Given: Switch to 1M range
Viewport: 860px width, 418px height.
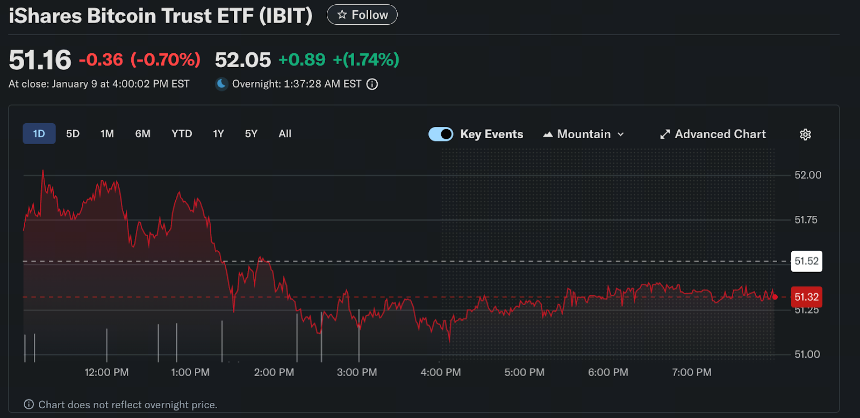Looking at the screenshot, I should (107, 133).
